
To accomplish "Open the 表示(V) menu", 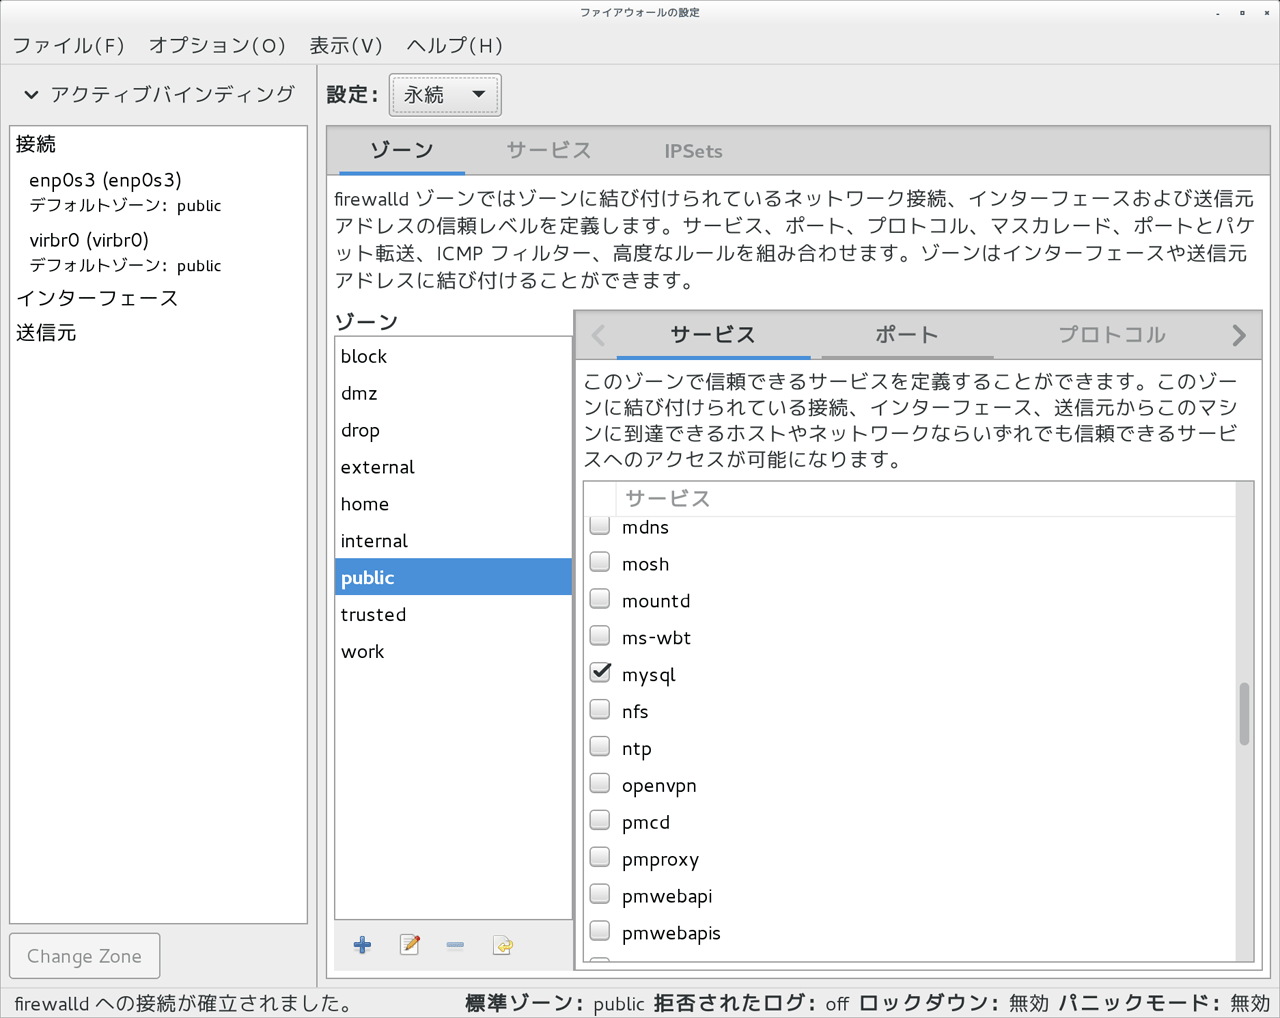I will tap(346, 45).
